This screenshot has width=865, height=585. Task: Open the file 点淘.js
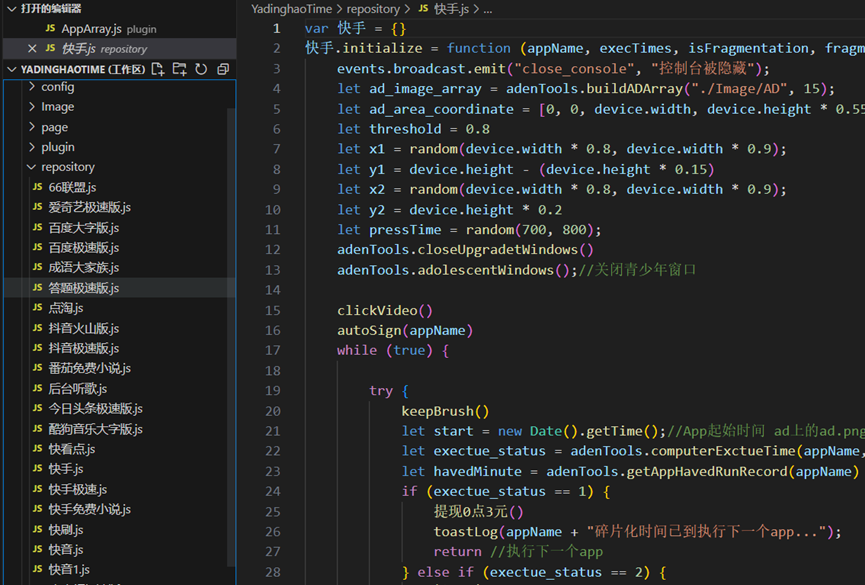point(66,307)
